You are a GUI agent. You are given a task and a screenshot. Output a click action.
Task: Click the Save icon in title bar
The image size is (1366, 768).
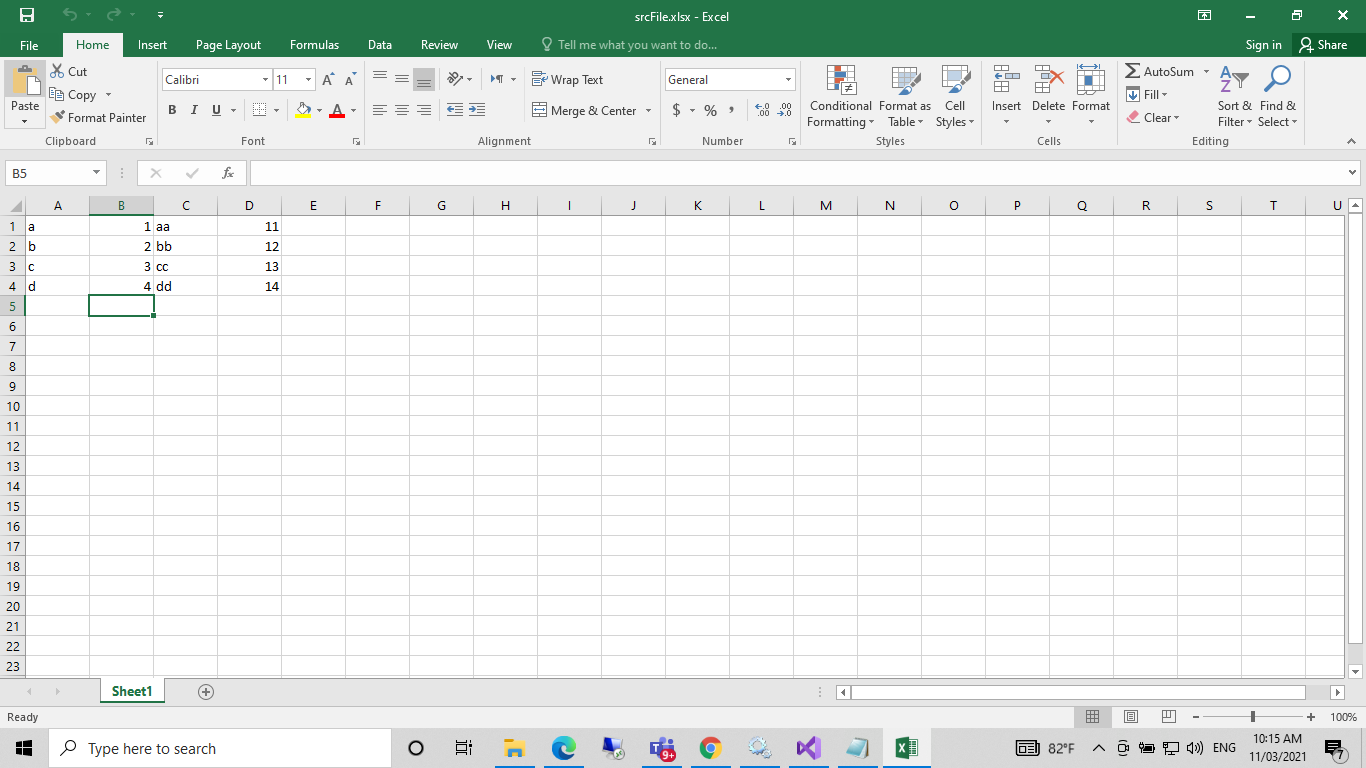27,16
